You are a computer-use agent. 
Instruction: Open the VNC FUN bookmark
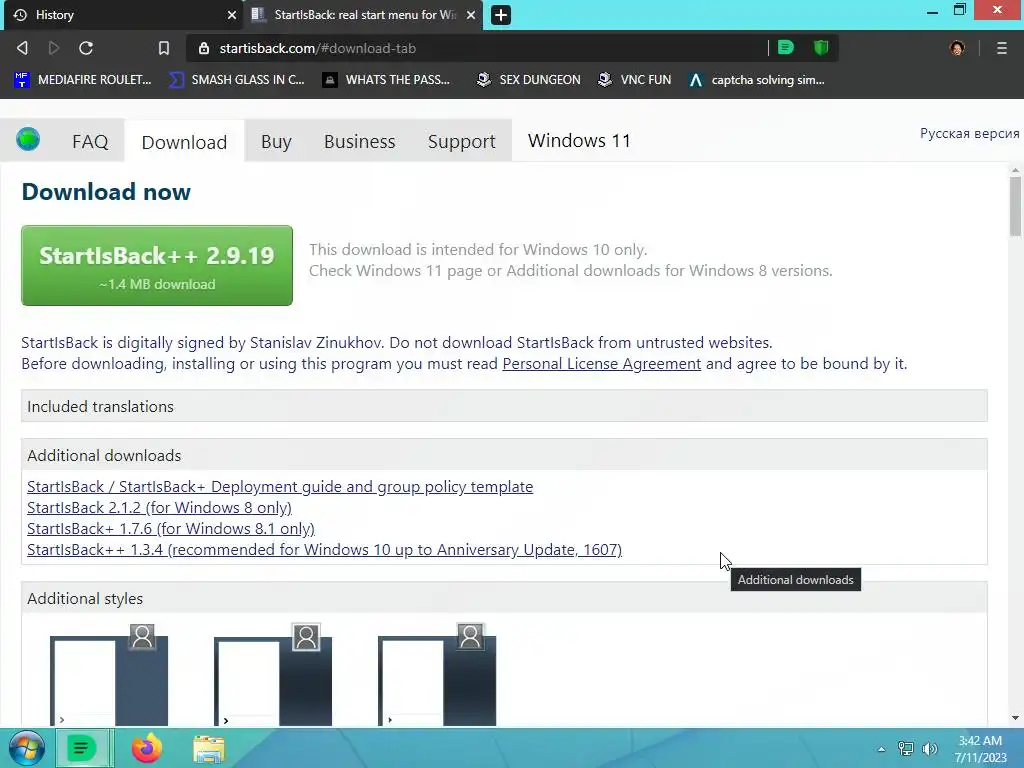(x=634, y=80)
